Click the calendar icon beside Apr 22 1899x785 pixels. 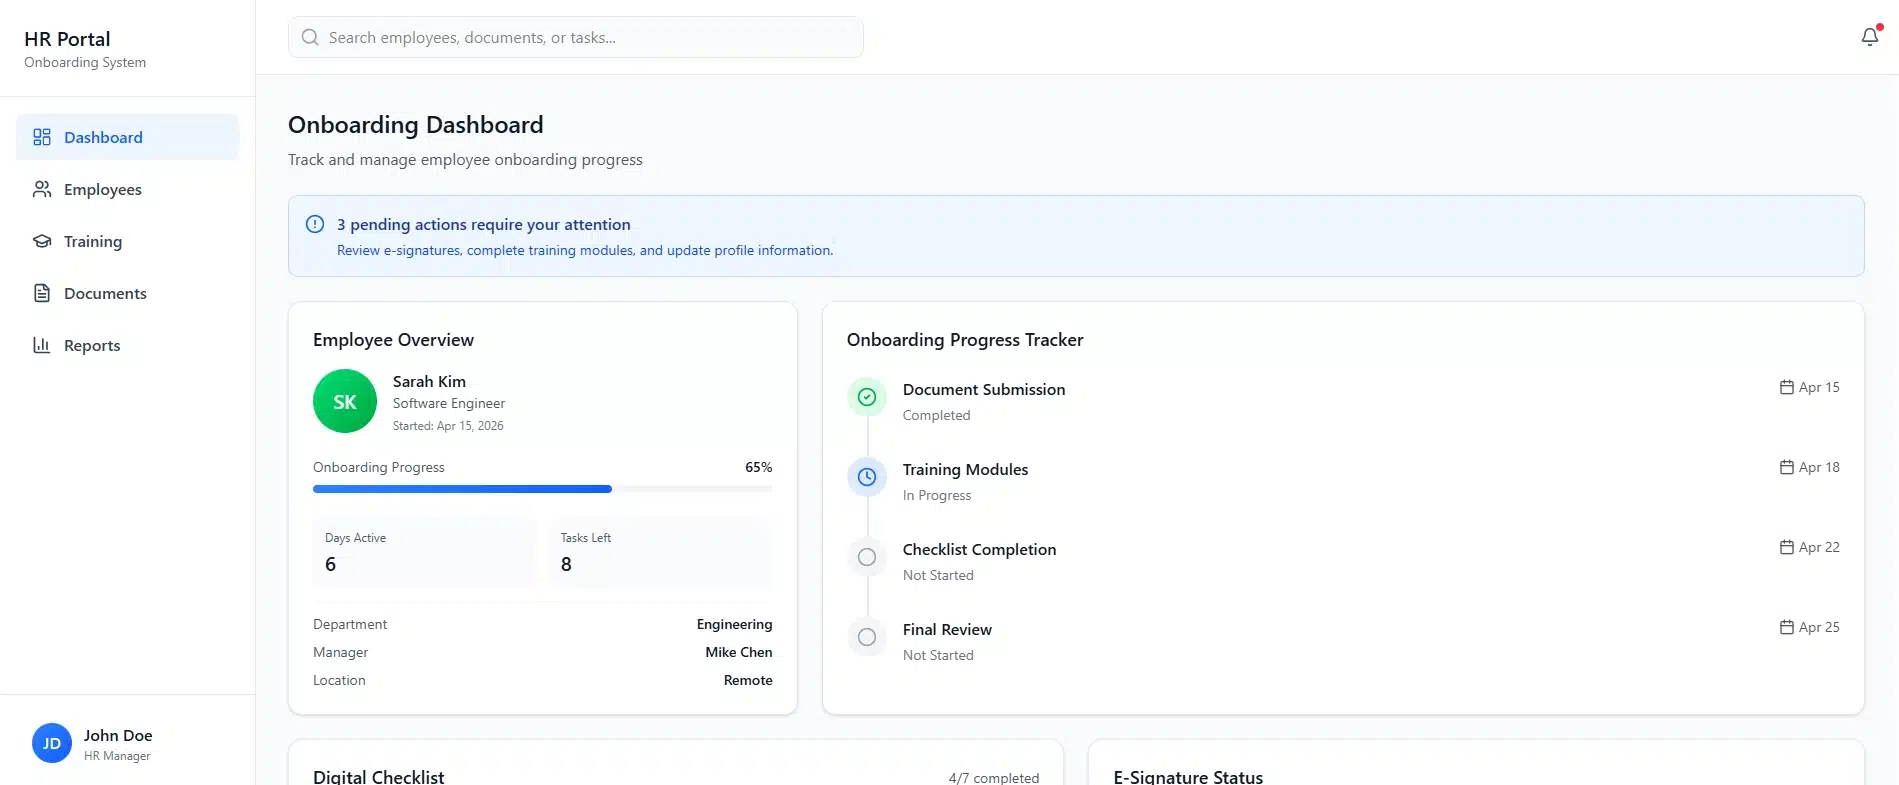[1787, 547]
